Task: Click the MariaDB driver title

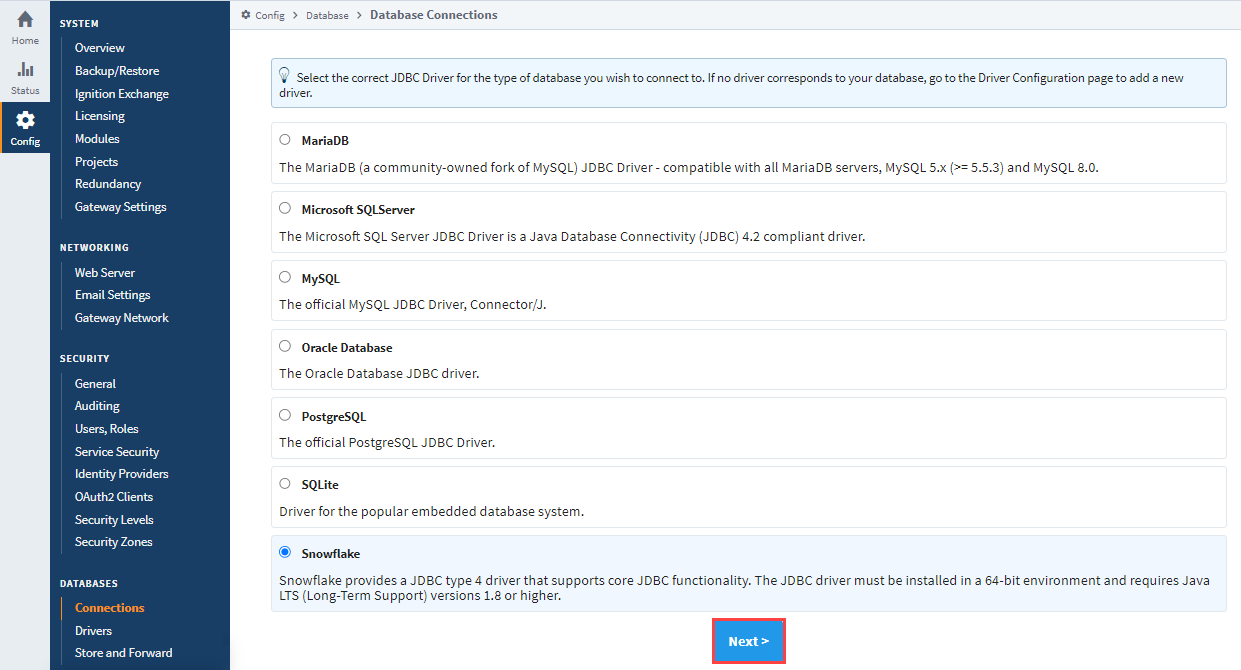Action: point(325,141)
